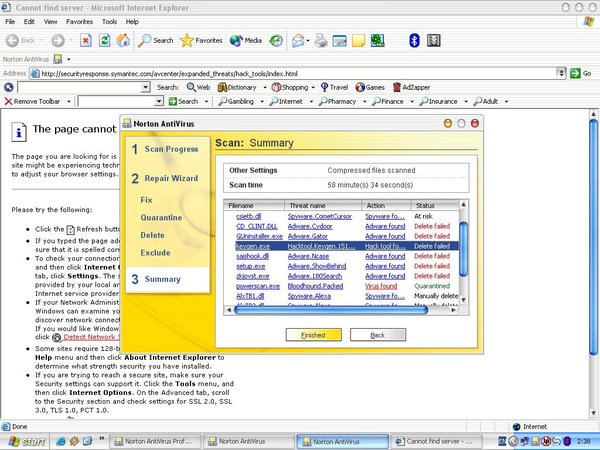
Task: Open the Media globe button
Action: point(246,40)
